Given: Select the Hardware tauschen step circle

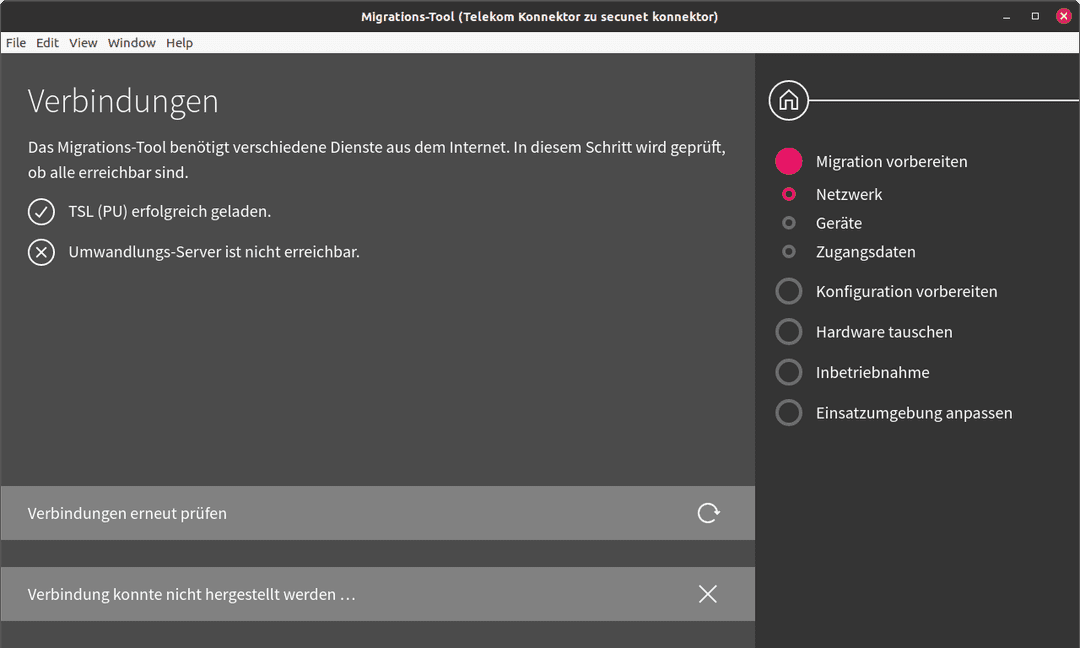Looking at the screenshot, I should 789,332.
